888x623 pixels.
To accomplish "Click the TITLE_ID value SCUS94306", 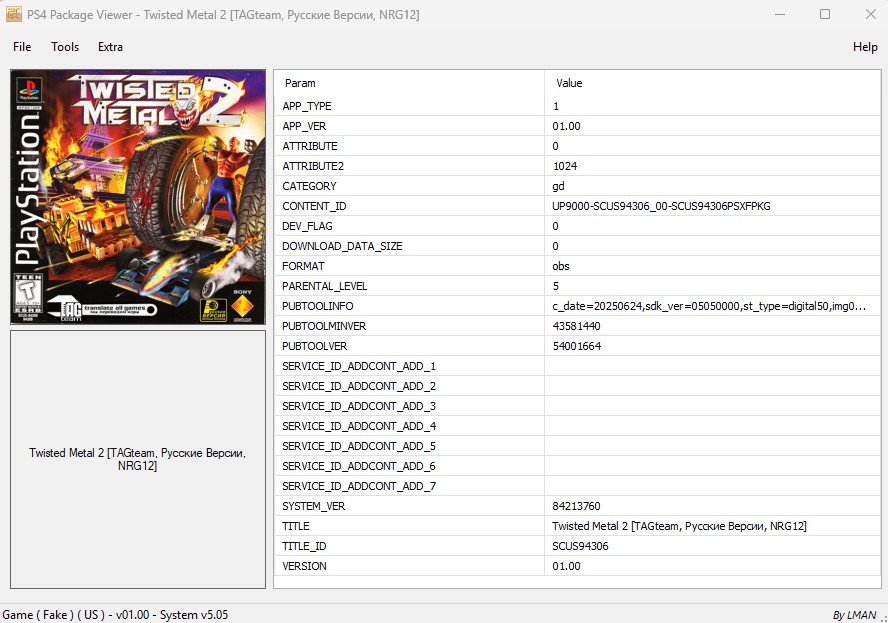I will (580, 547).
